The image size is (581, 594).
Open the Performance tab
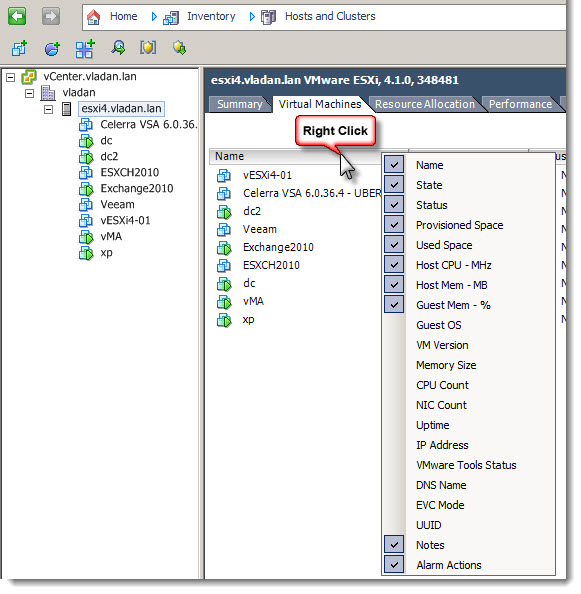tap(520, 104)
